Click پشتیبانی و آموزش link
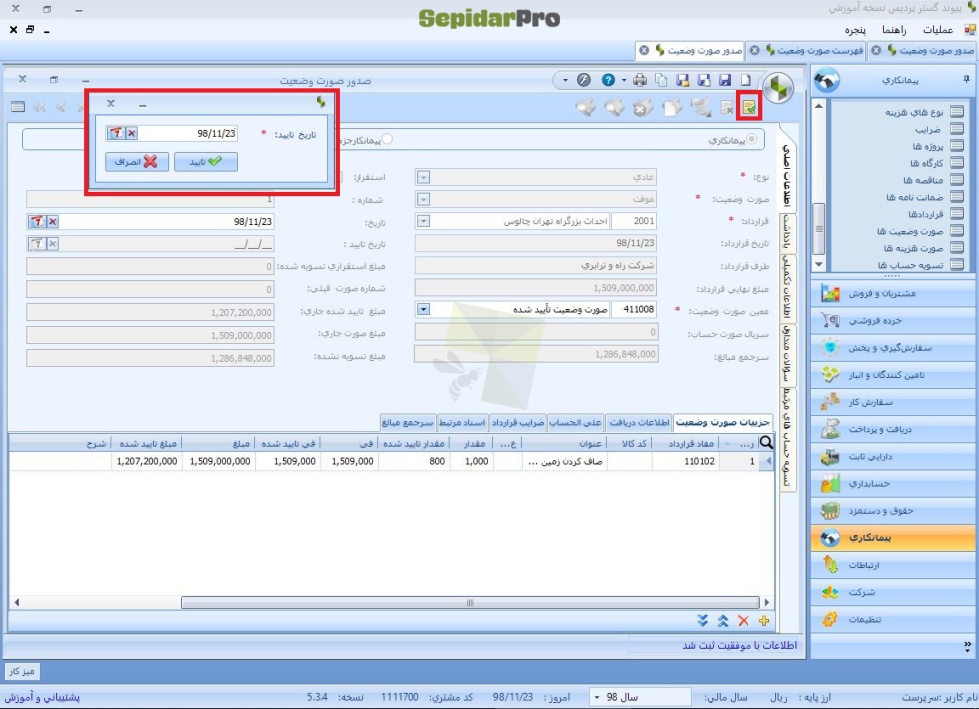The image size is (979, 709). (x=42, y=697)
